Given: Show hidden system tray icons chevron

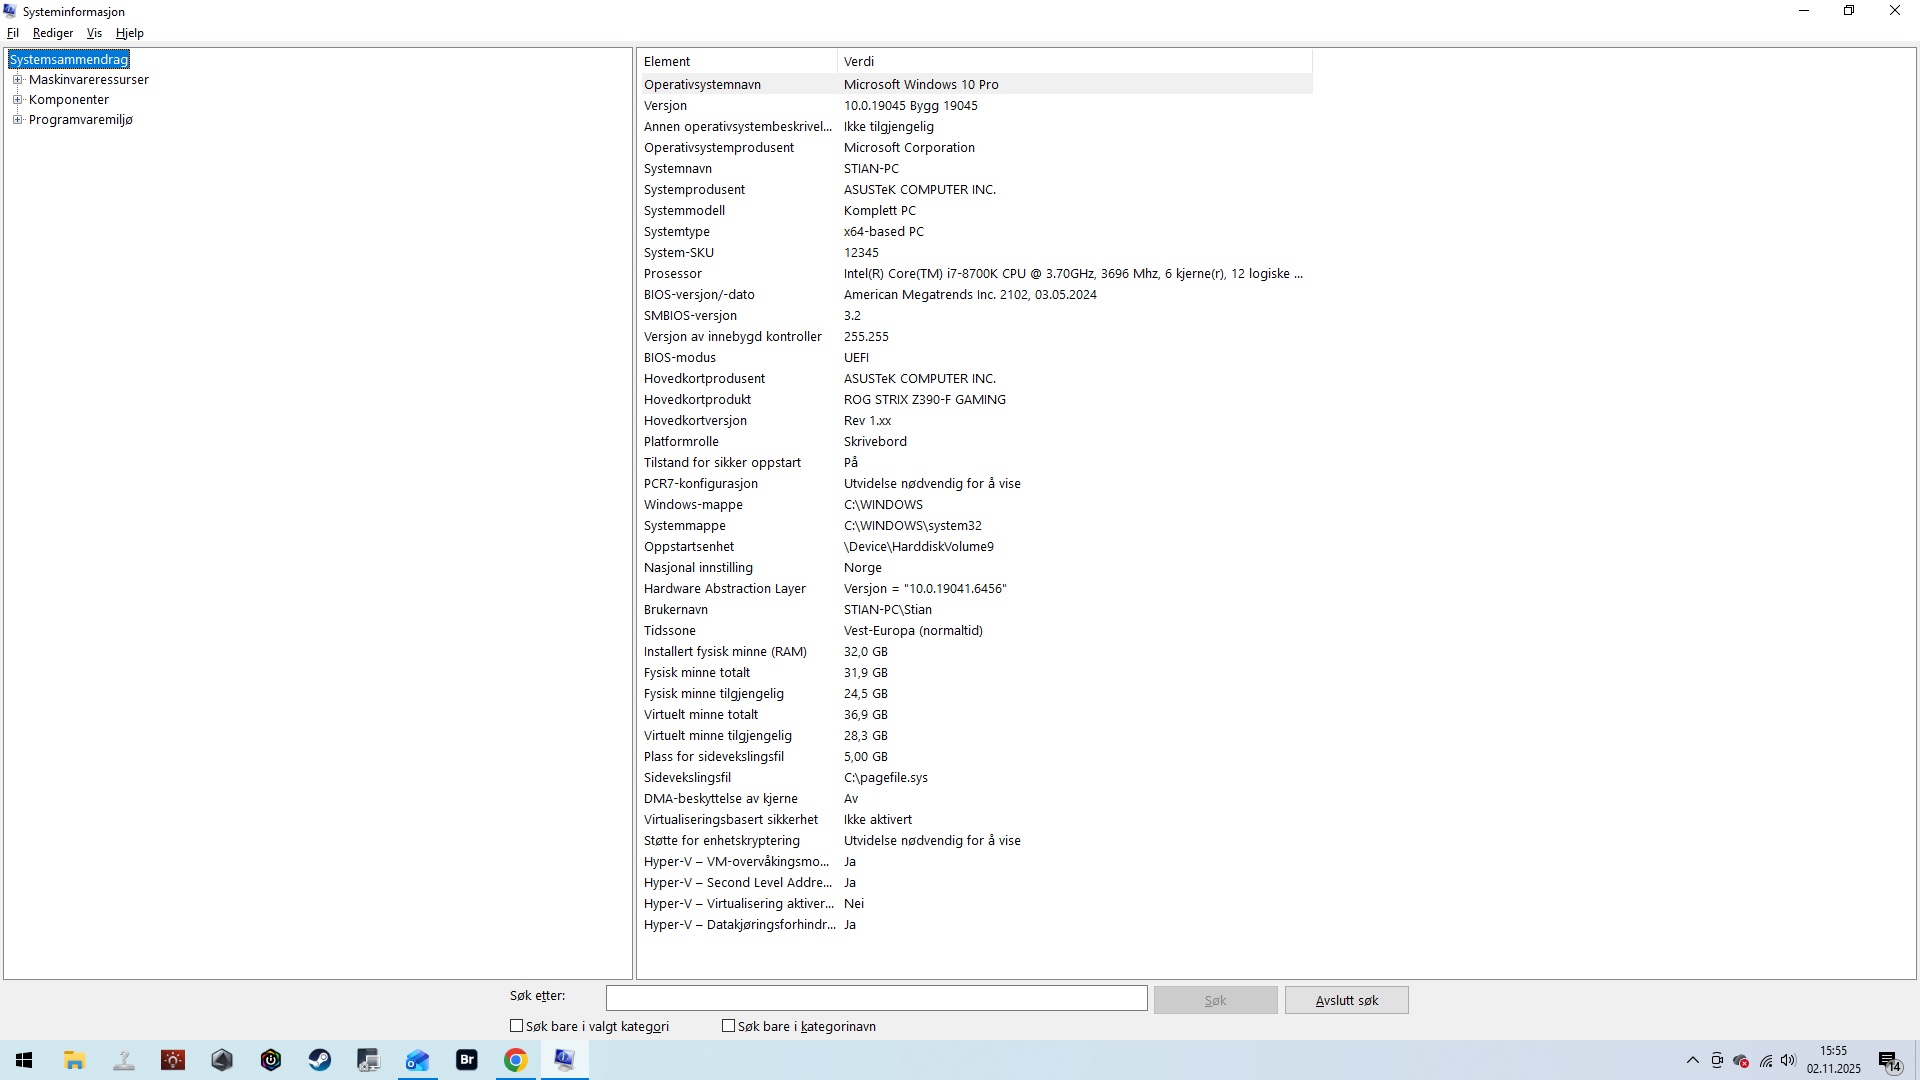Looking at the screenshot, I should click(x=1692, y=1061).
